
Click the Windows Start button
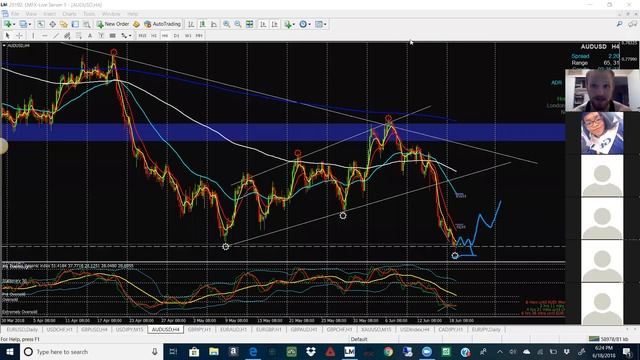coord(10,351)
